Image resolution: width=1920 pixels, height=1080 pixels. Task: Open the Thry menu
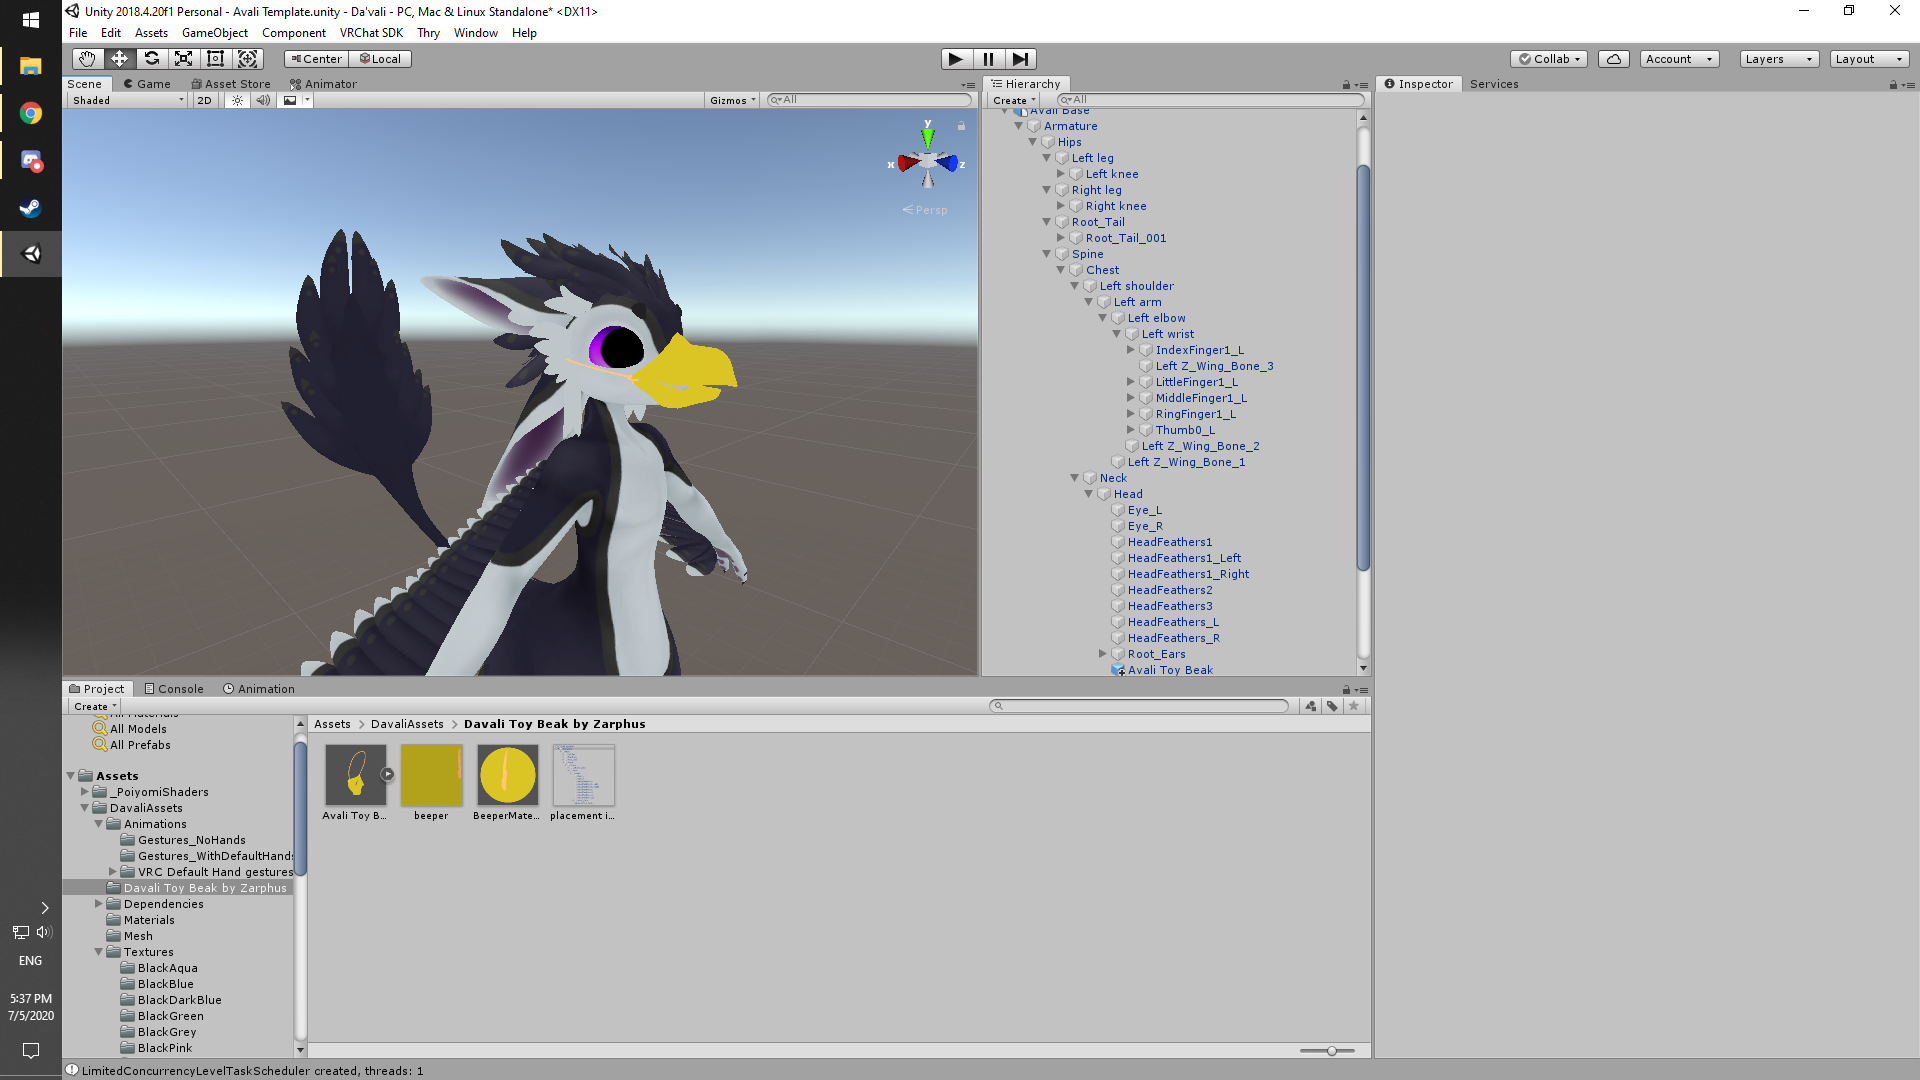(x=428, y=33)
